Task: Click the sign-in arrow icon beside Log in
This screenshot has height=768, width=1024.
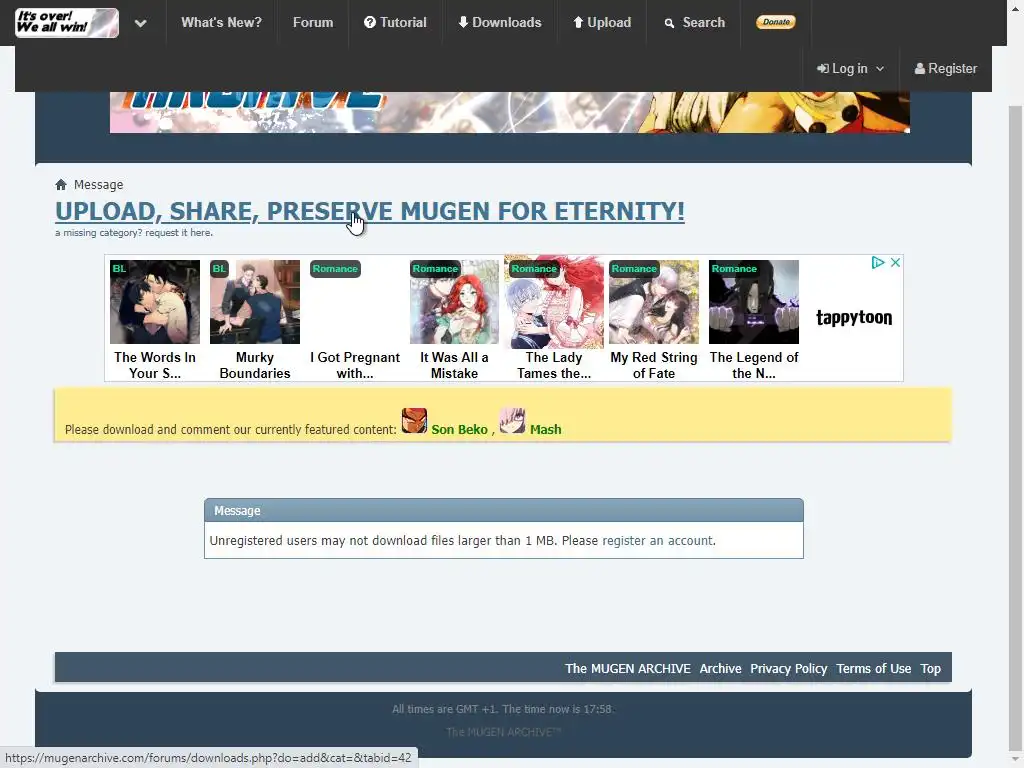Action: [x=823, y=69]
